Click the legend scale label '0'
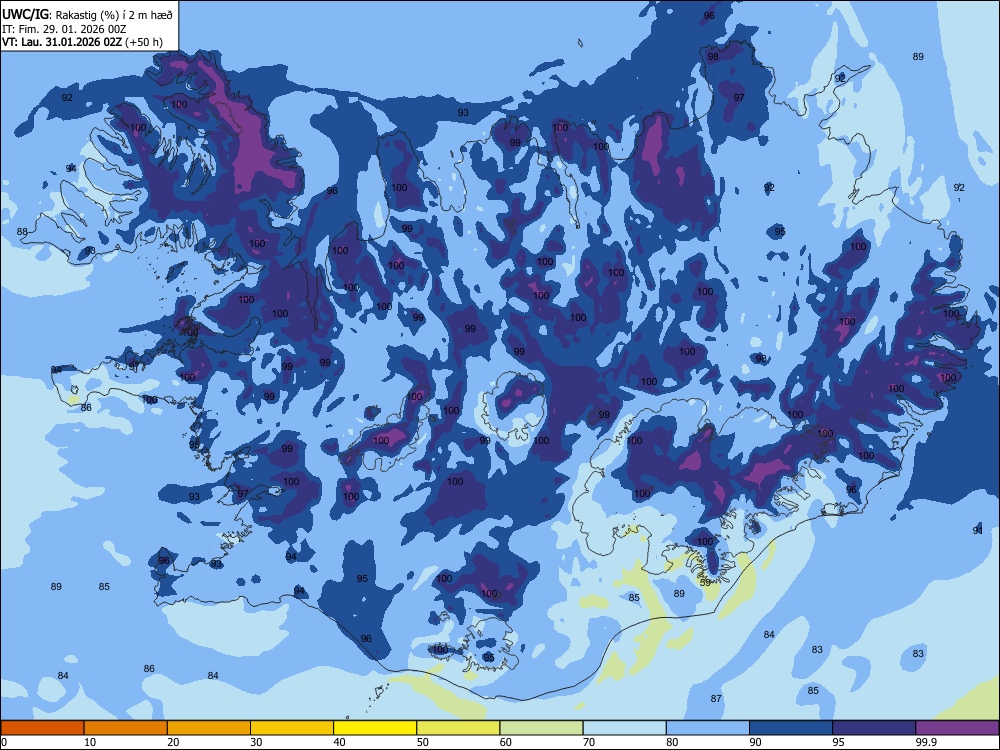 4,742
